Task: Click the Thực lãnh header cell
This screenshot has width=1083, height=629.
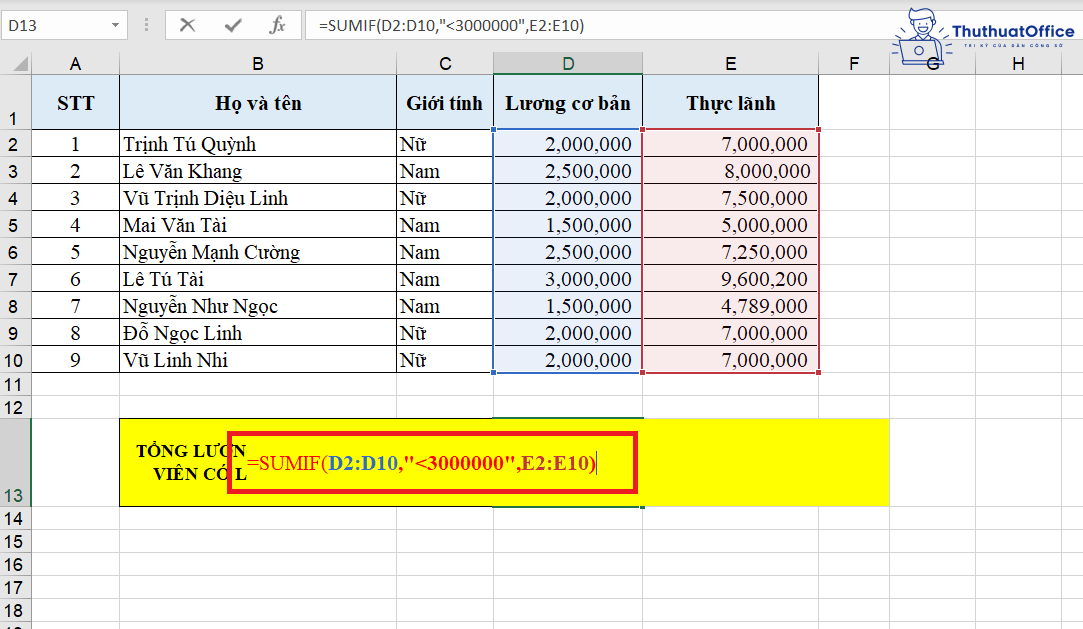Action: point(730,102)
